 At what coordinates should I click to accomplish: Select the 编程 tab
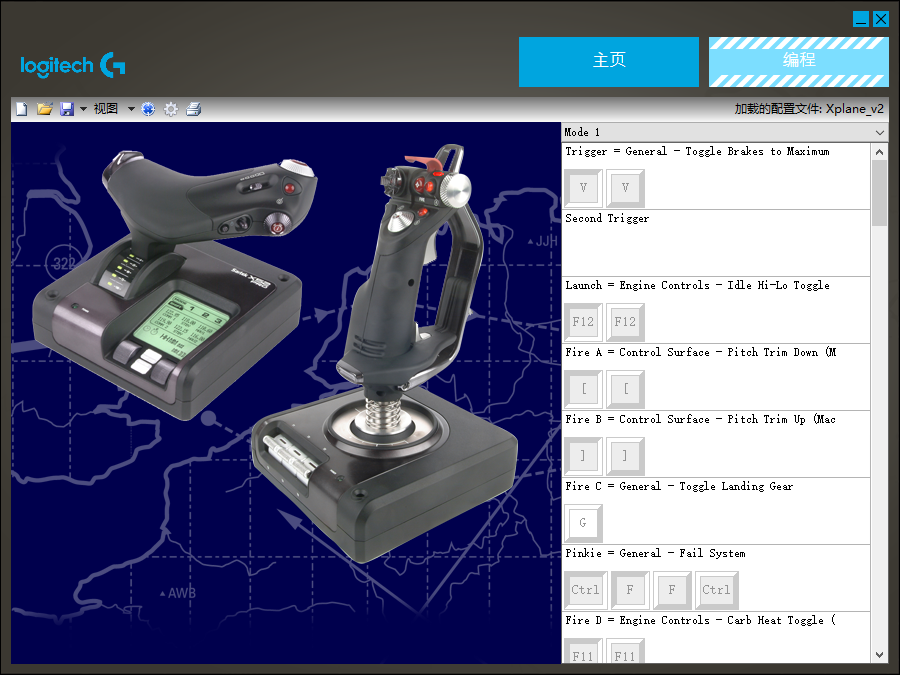pos(798,62)
